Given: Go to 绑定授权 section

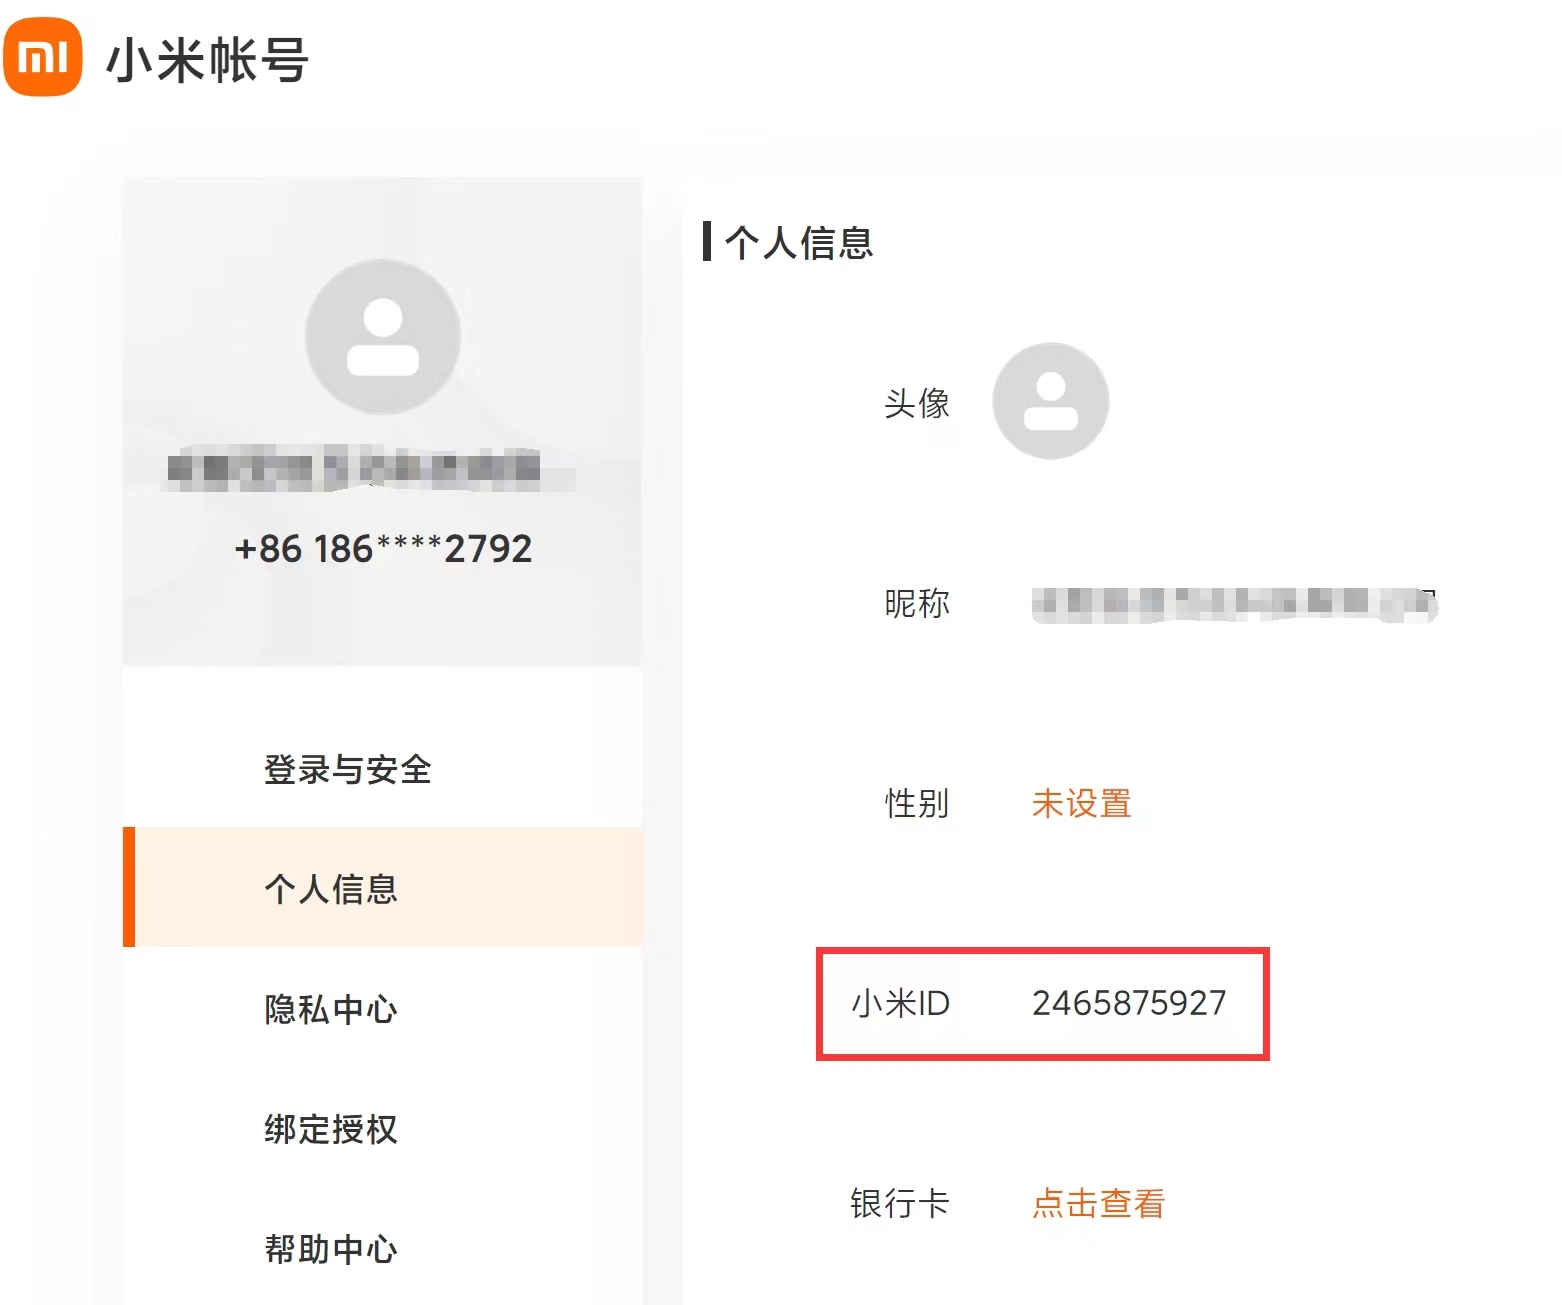Looking at the screenshot, I should pyautogui.click(x=331, y=1129).
